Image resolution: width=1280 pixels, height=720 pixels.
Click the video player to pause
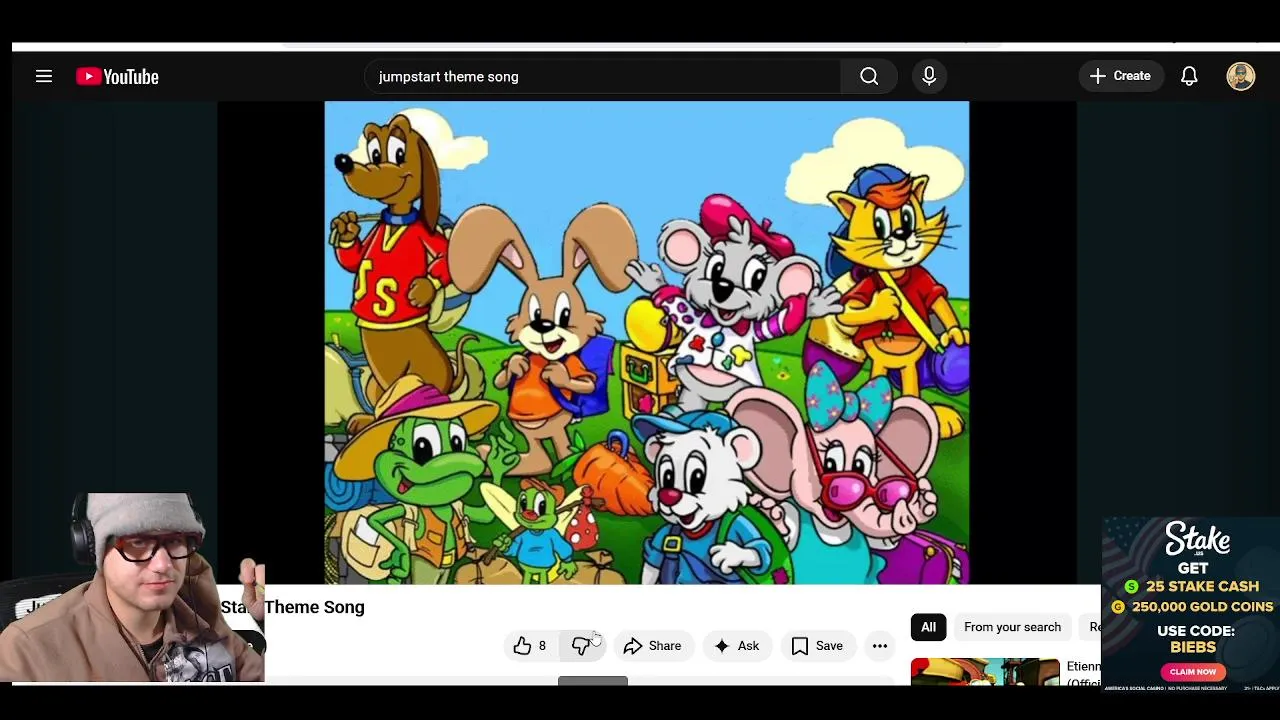pos(647,342)
